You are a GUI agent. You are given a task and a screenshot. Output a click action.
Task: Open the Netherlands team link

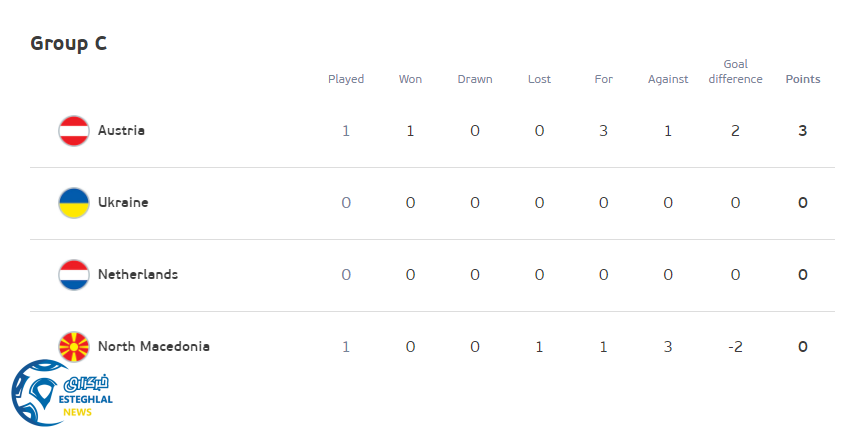(137, 275)
